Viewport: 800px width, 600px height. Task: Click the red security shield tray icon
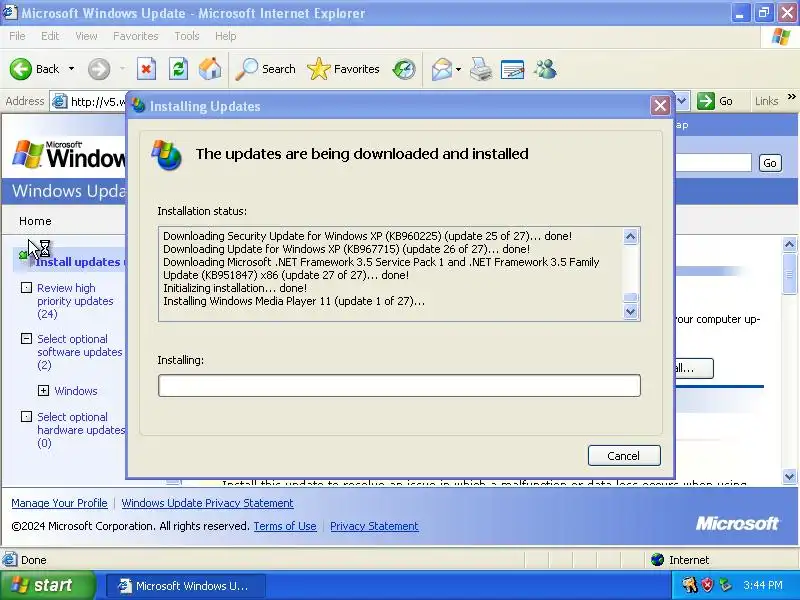point(707,585)
